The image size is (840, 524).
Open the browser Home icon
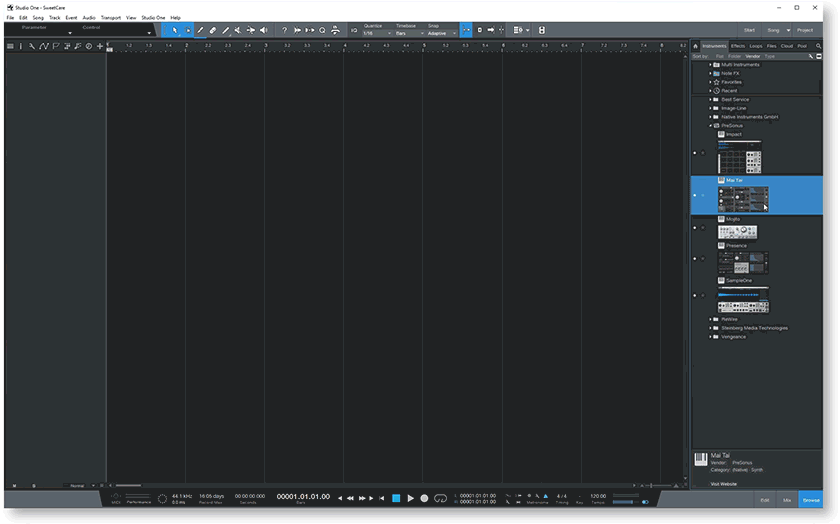pos(695,46)
